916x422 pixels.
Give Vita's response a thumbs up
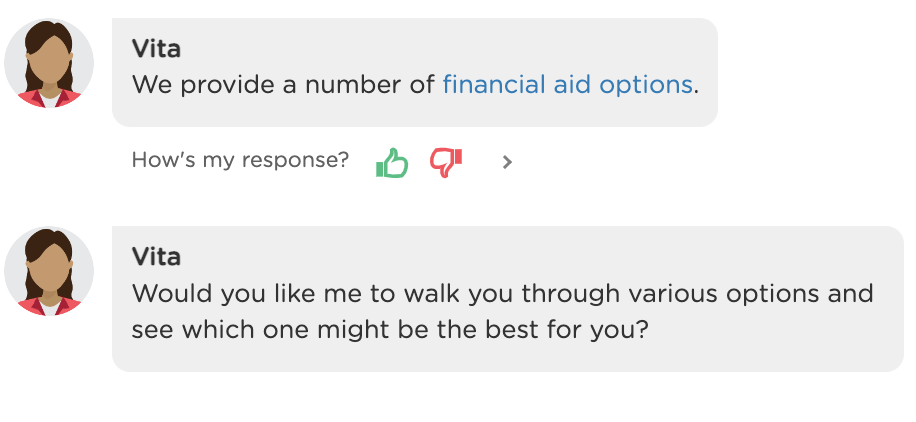coord(392,162)
